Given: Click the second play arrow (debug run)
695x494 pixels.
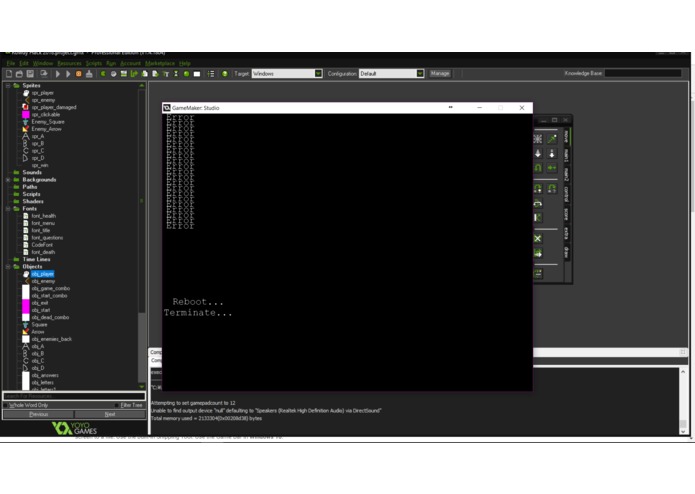Looking at the screenshot, I should click(68, 74).
